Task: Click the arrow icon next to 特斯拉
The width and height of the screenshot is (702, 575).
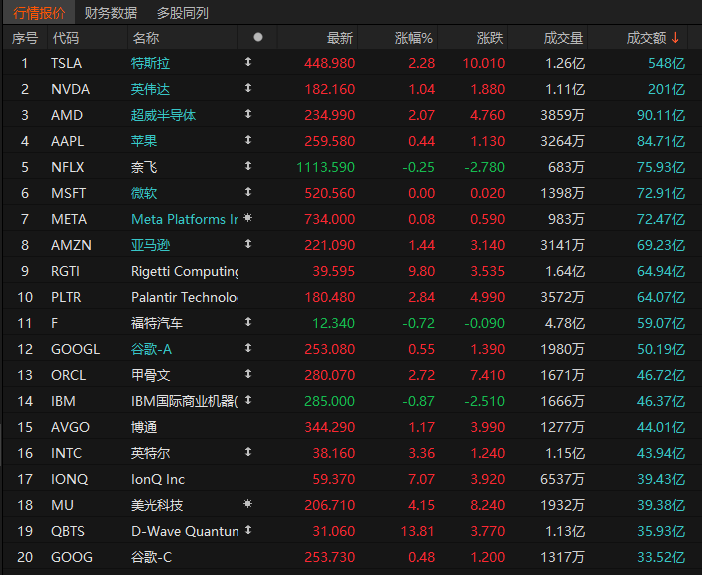Action: pos(248,62)
